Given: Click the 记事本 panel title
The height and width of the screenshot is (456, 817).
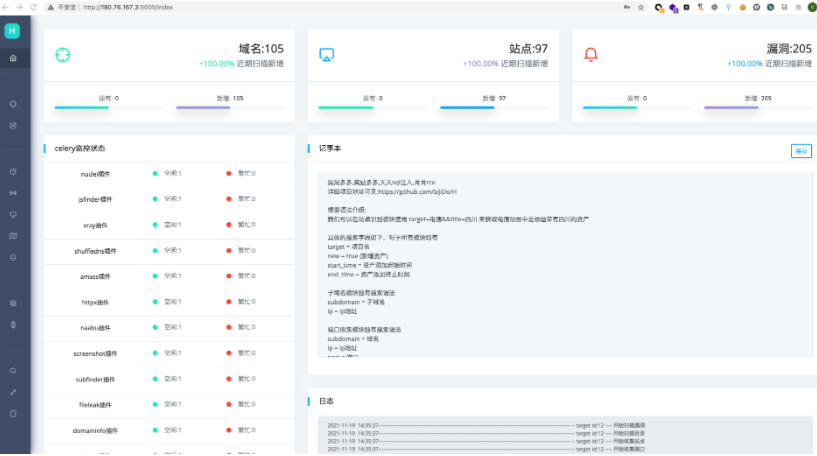Looking at the screenshot, I should pos(330,149).
